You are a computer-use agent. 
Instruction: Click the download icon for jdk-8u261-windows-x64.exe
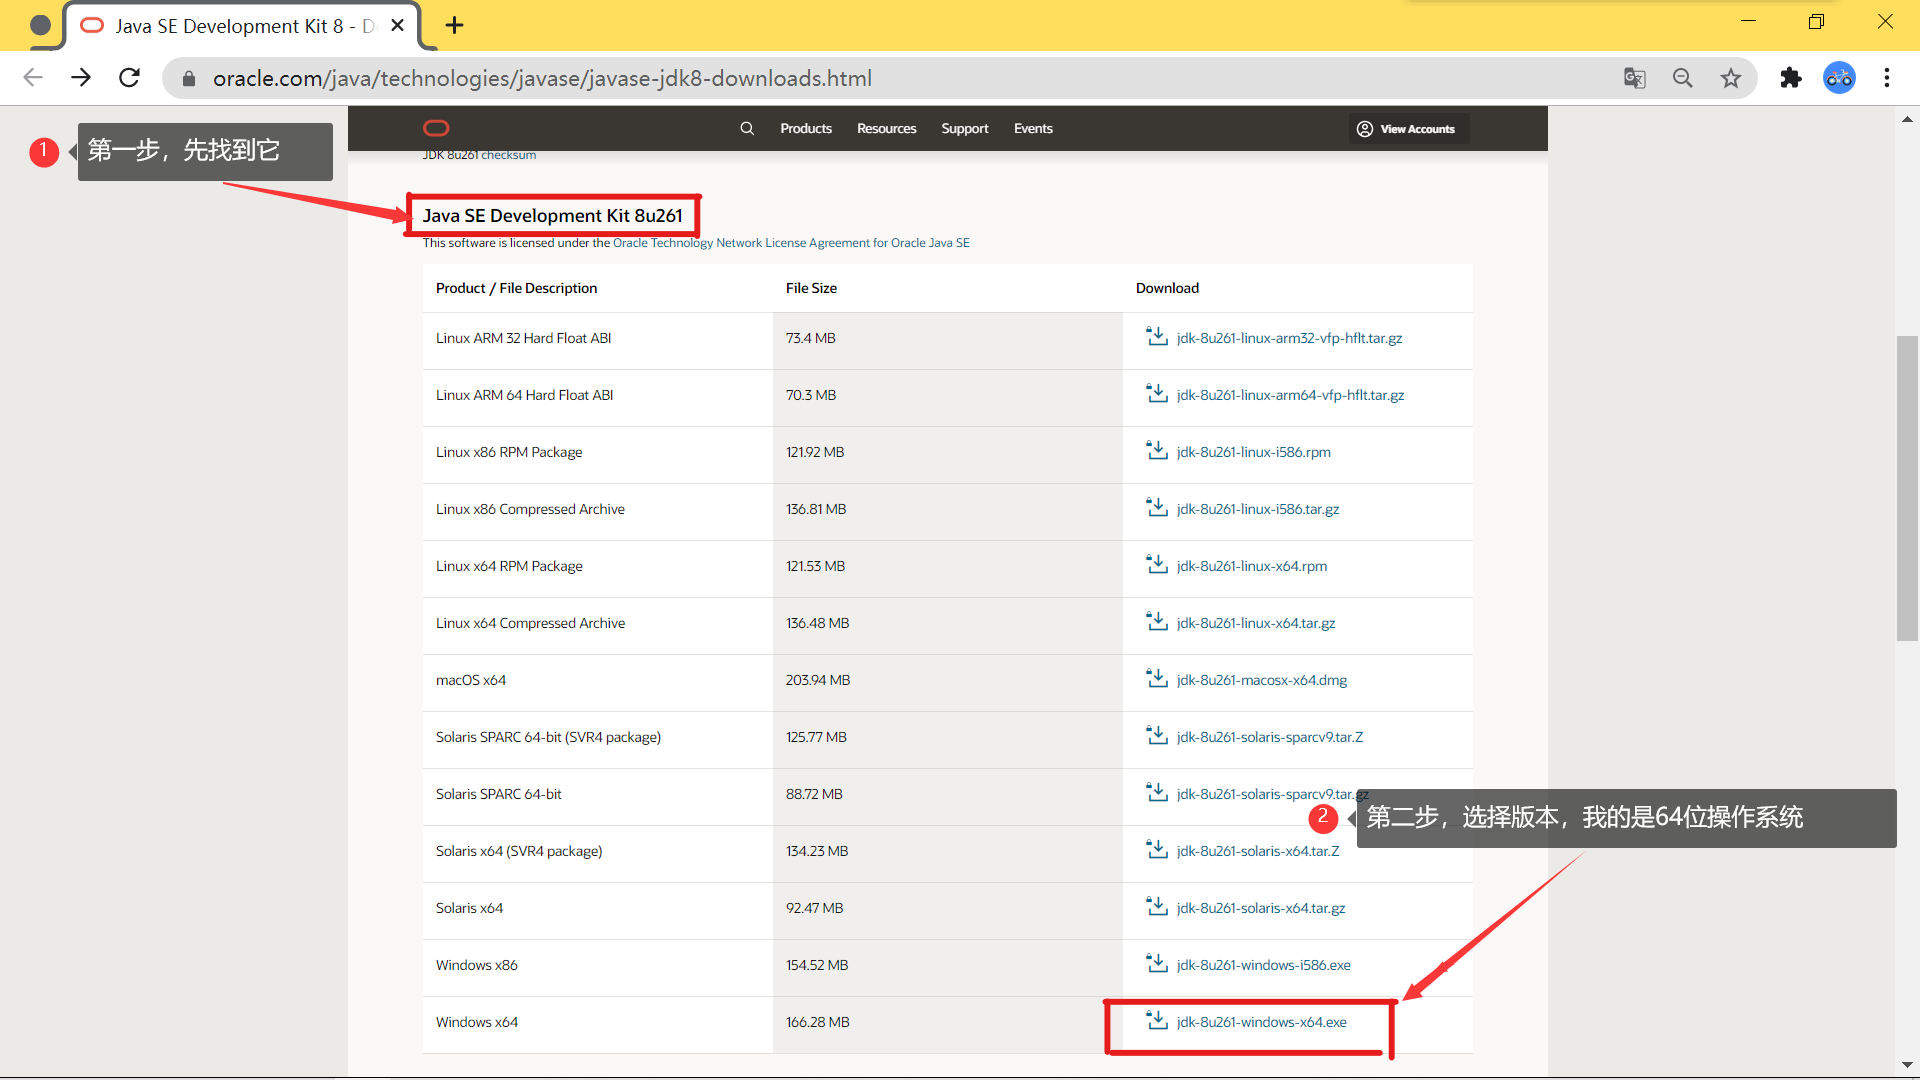click(x=1156, y=1021)
